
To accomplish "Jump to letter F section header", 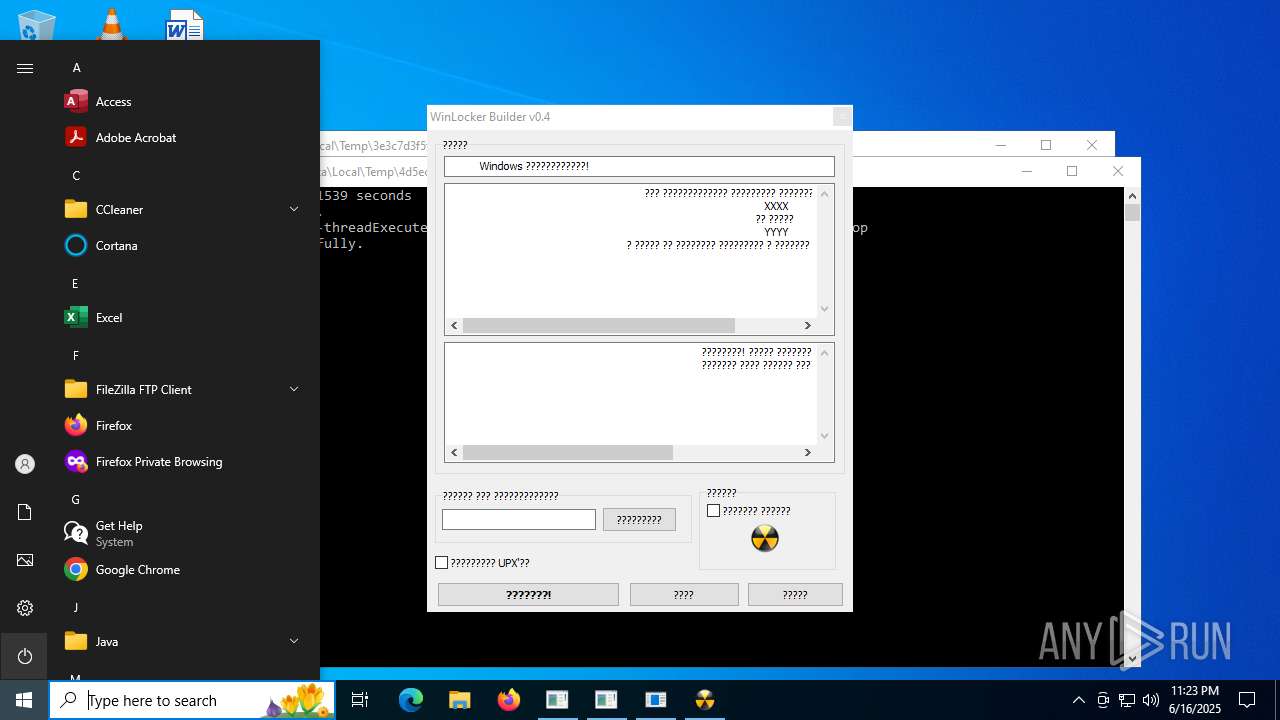I will point(75,356).
